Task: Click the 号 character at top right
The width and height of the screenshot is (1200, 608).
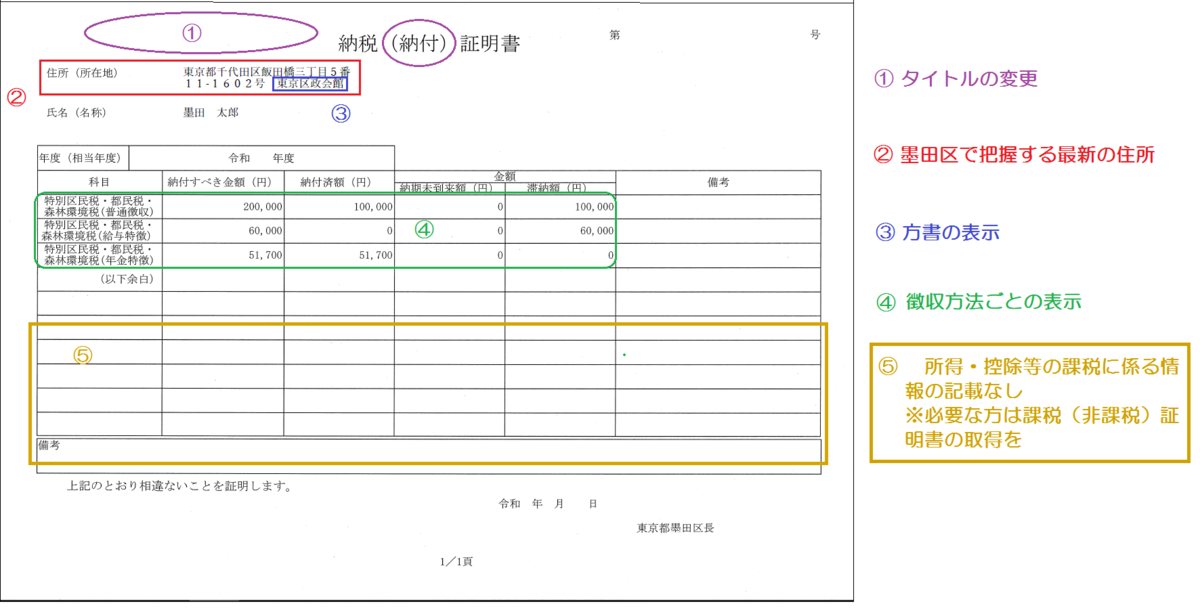Action: 815,35
